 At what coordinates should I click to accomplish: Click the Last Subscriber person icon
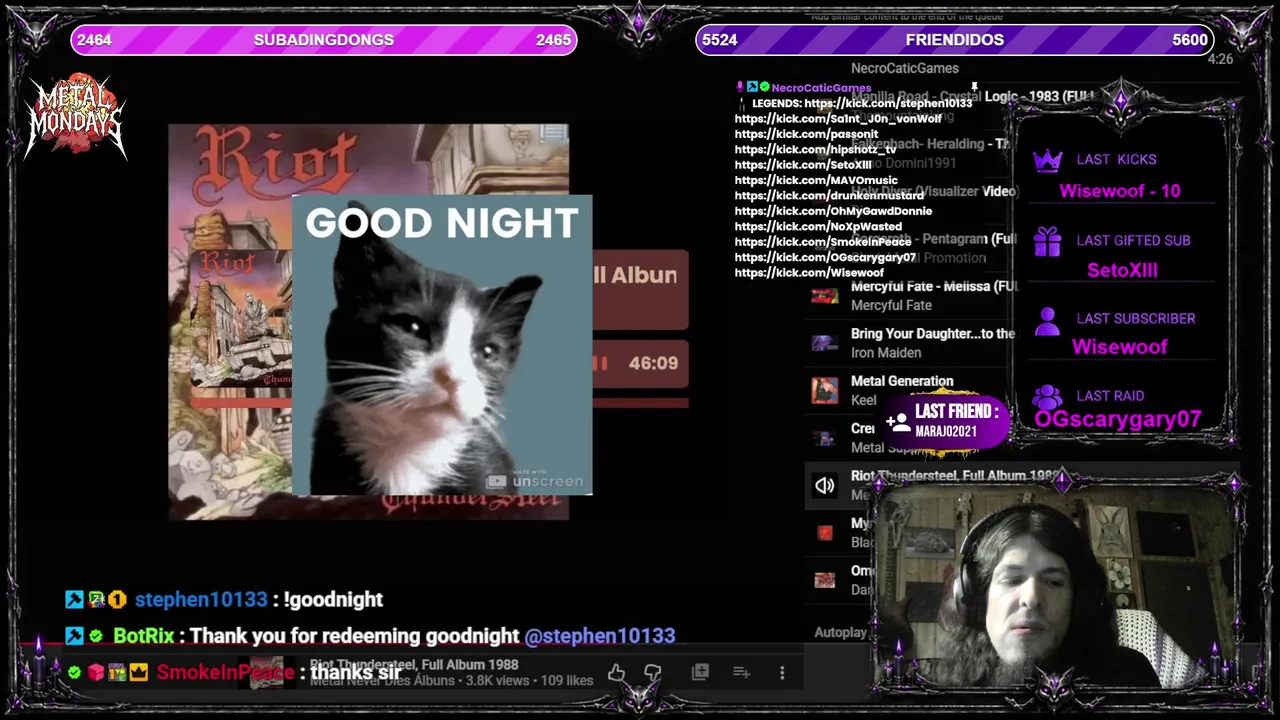(1047, 320)
